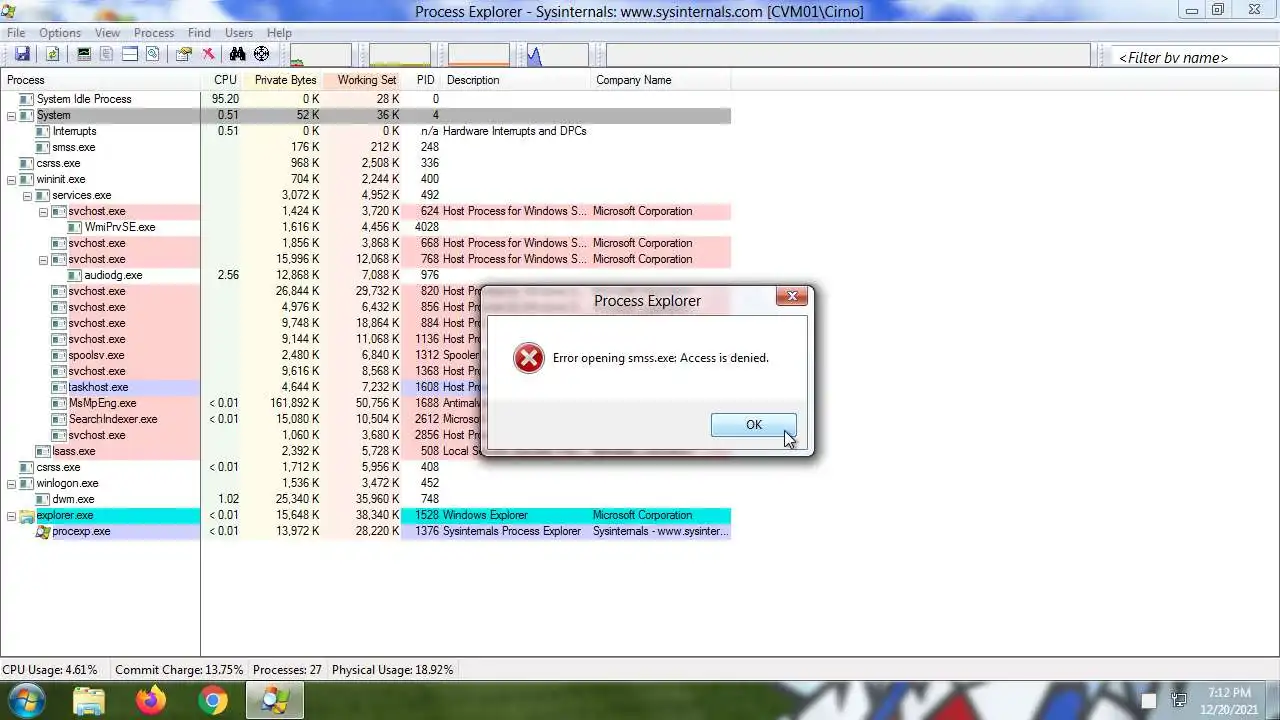Sort by the Process column header
The height and width of the screenshot is (720, 1280).
[100, 80]
